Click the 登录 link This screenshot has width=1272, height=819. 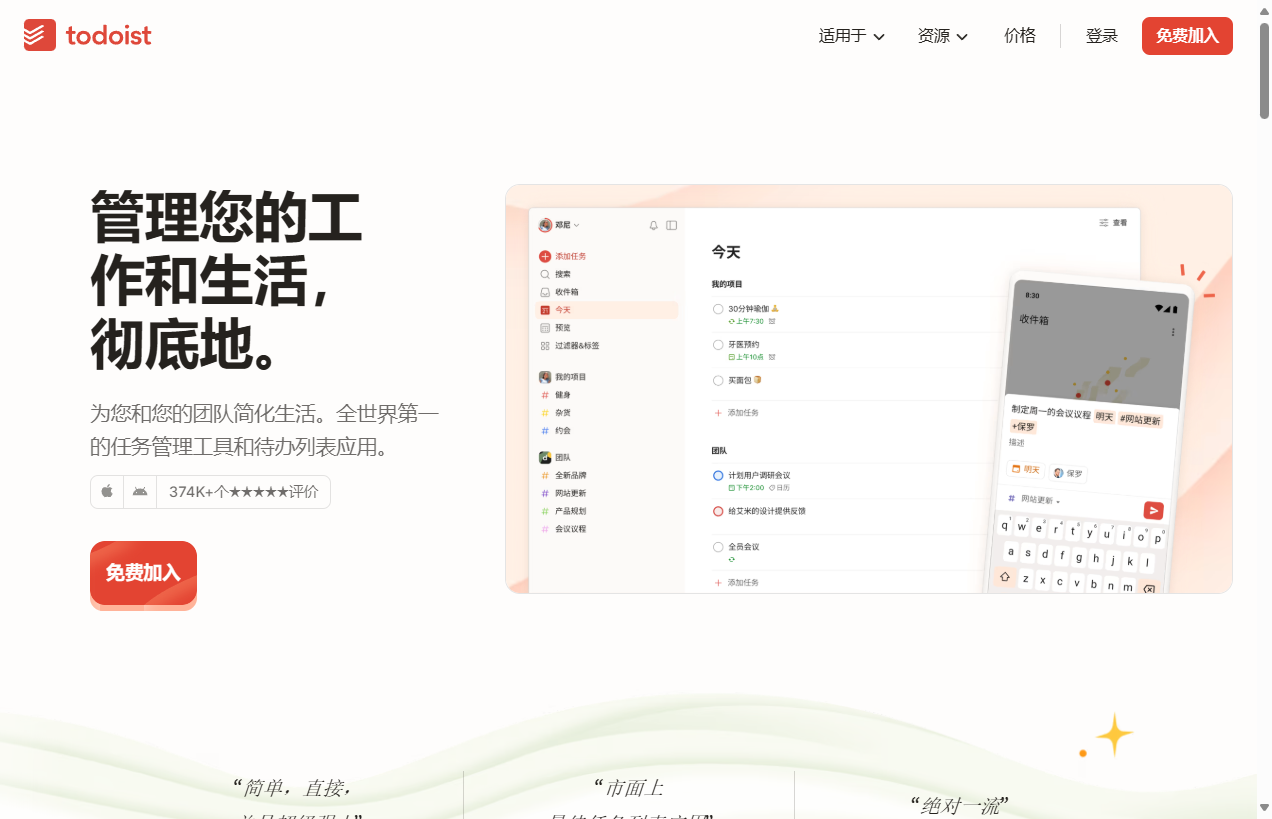[x=1101, y=36]
